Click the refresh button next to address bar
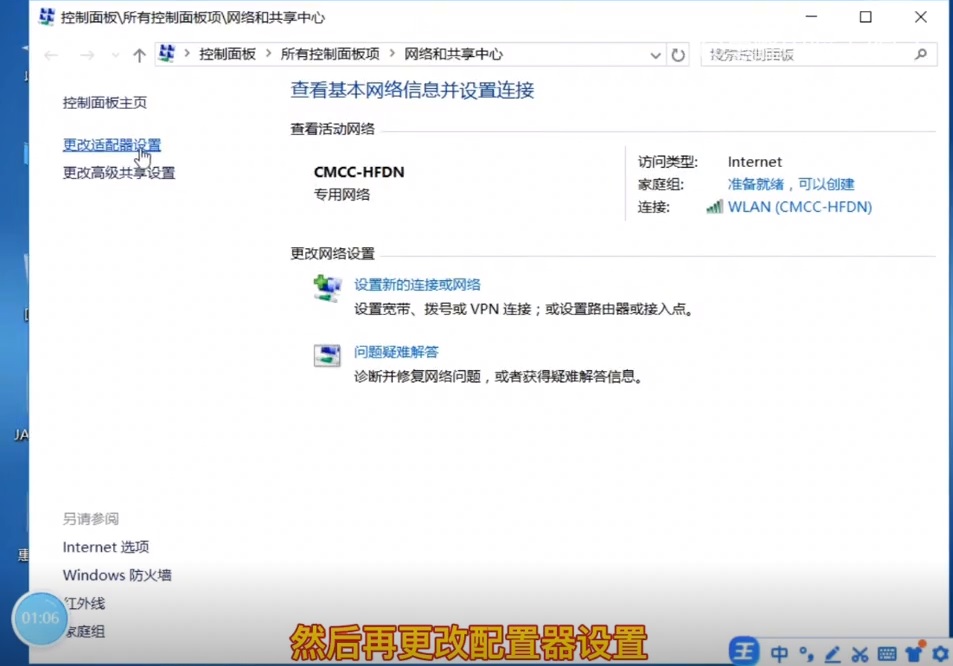The image size is (953, 666). click(x=678, y=55)
